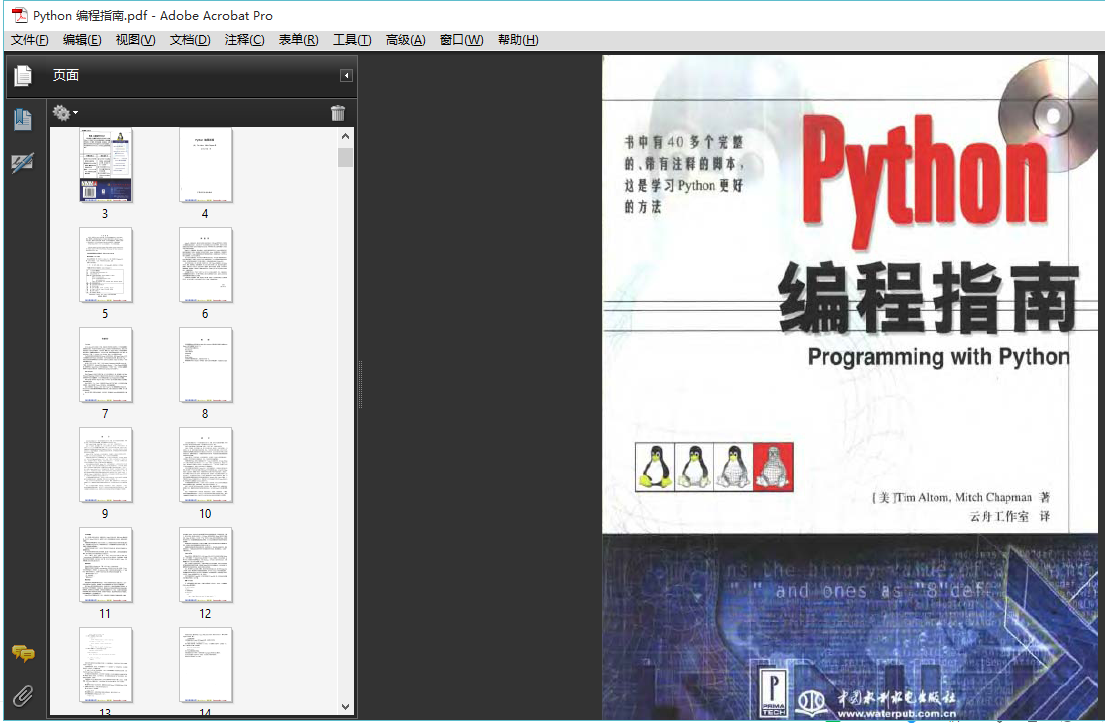Open the 文档(D) menu
Image resolution: width=1105 pixels, height=723 pixels.
190,40
